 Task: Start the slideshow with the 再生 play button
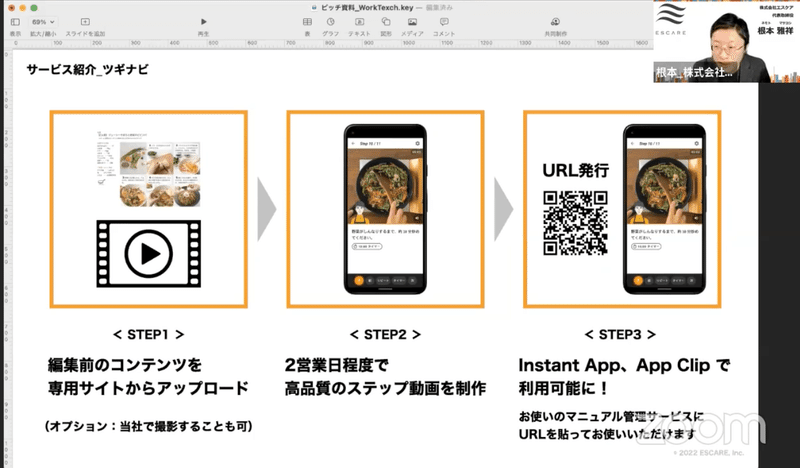204,22
